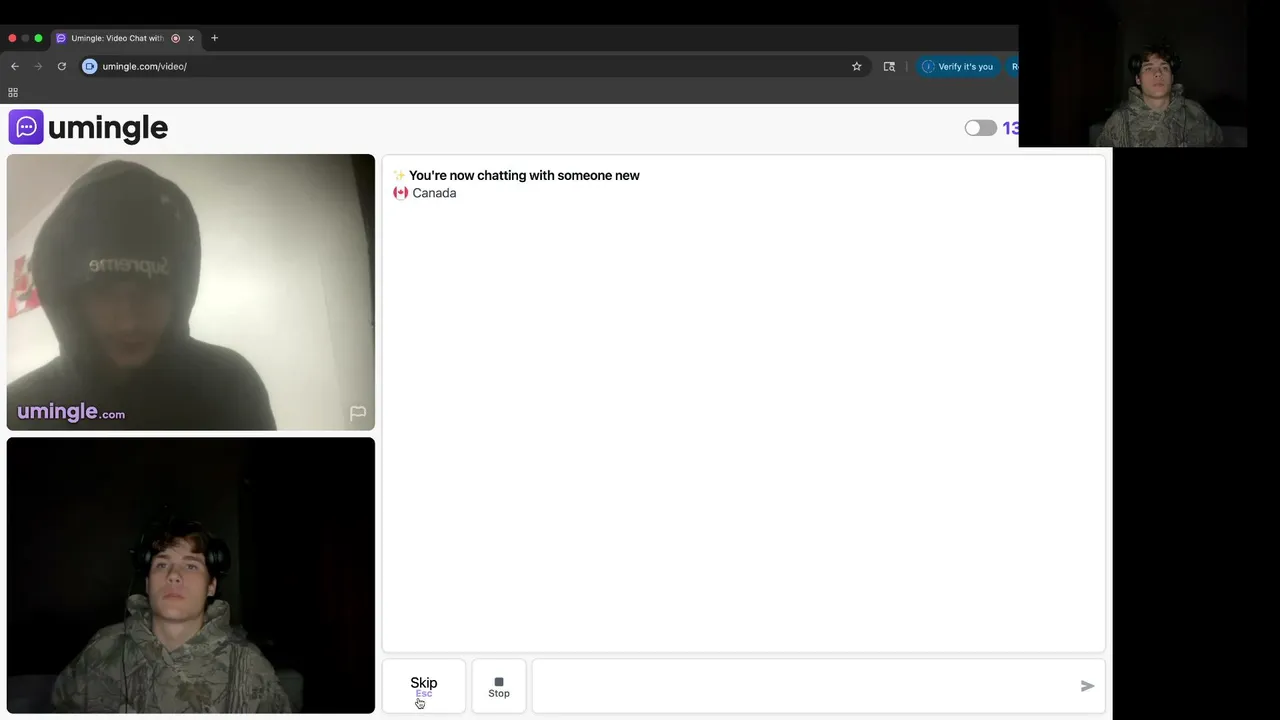Screen dimensions: 1280x720
Task: Click the Skip button
Action: pyautogui.click(x=424, y=686)
